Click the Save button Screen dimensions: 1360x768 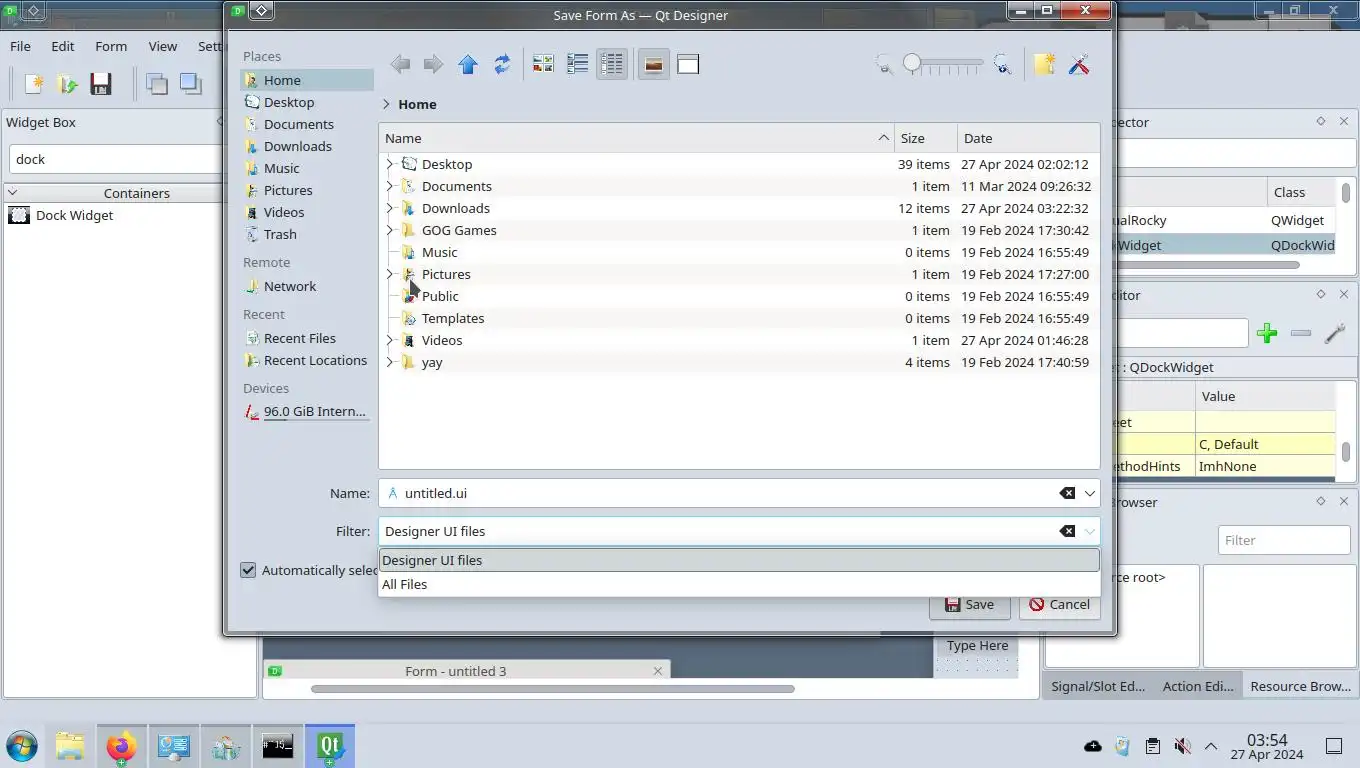click(x=969, y=604)
